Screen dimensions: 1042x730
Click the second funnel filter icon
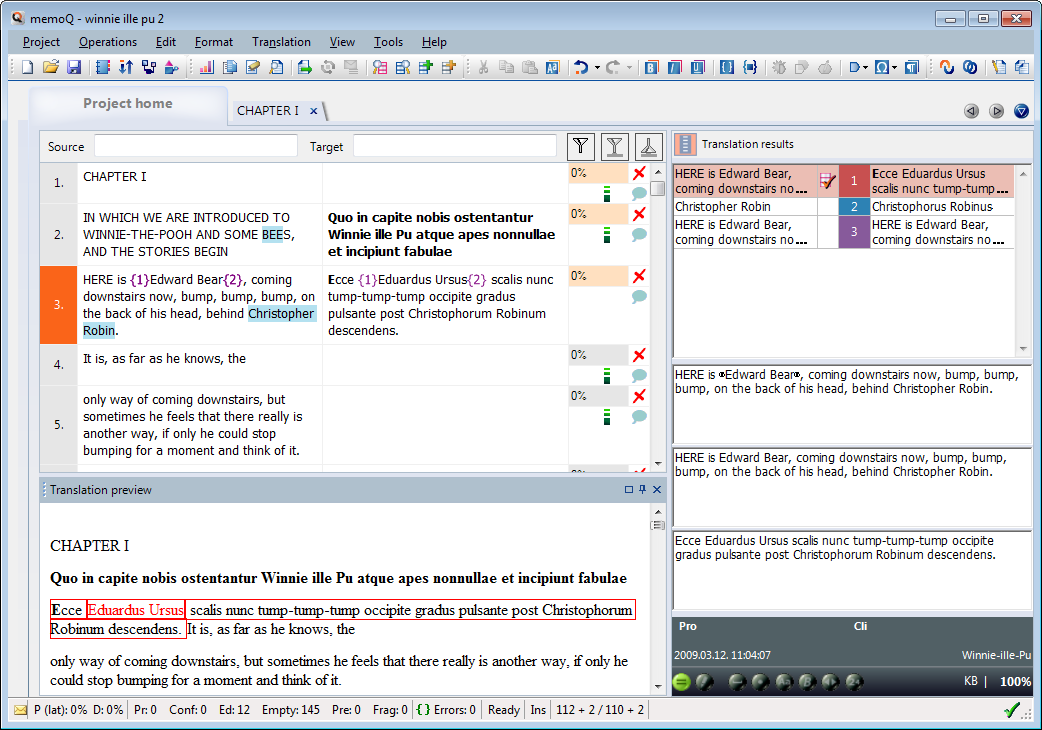point(615,147)
